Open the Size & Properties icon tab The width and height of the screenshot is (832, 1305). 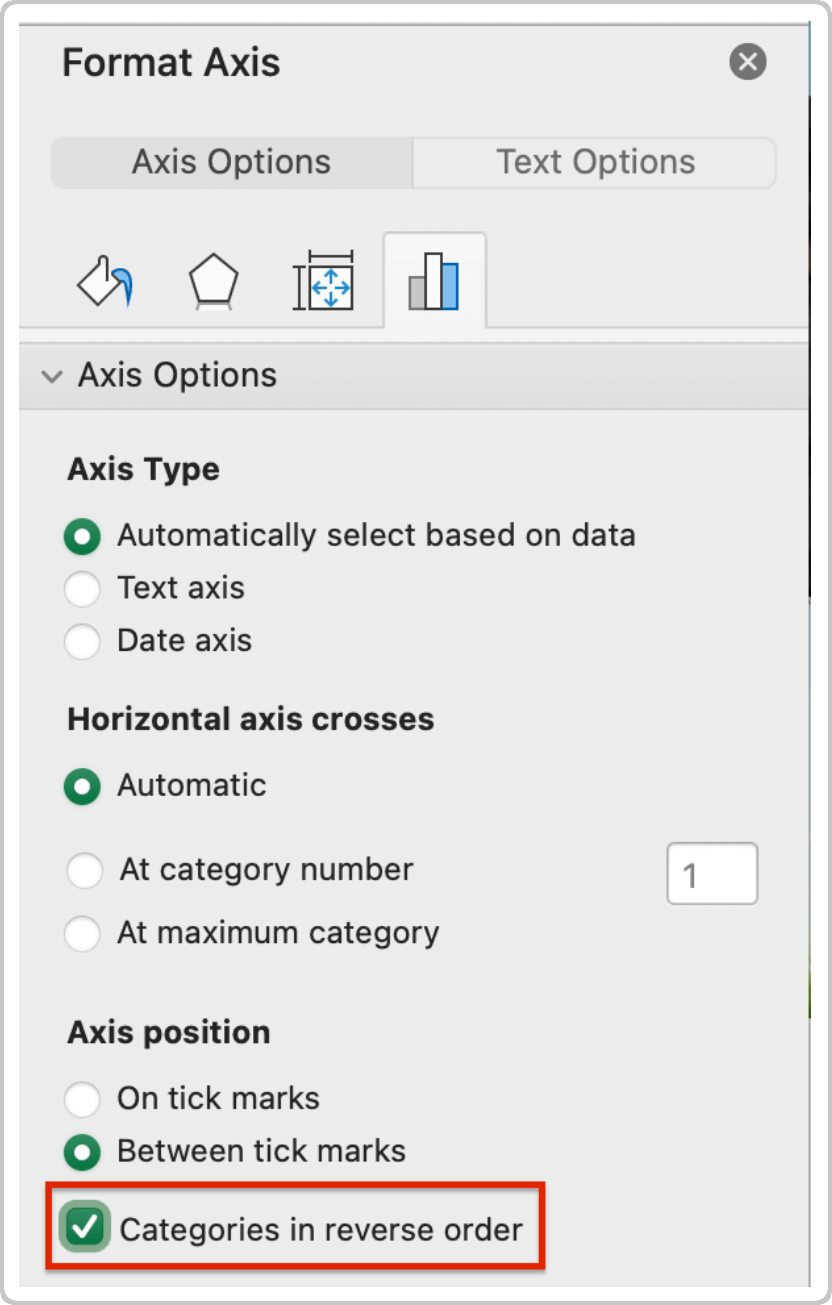(324, 281)
